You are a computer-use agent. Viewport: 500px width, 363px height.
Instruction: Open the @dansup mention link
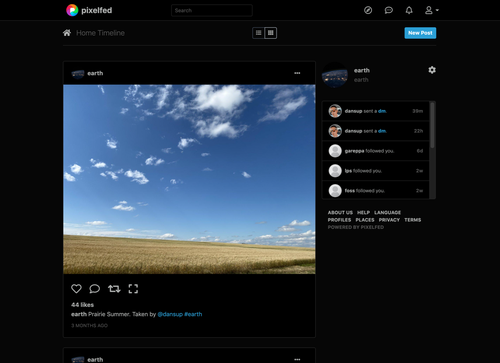[170, 314]
